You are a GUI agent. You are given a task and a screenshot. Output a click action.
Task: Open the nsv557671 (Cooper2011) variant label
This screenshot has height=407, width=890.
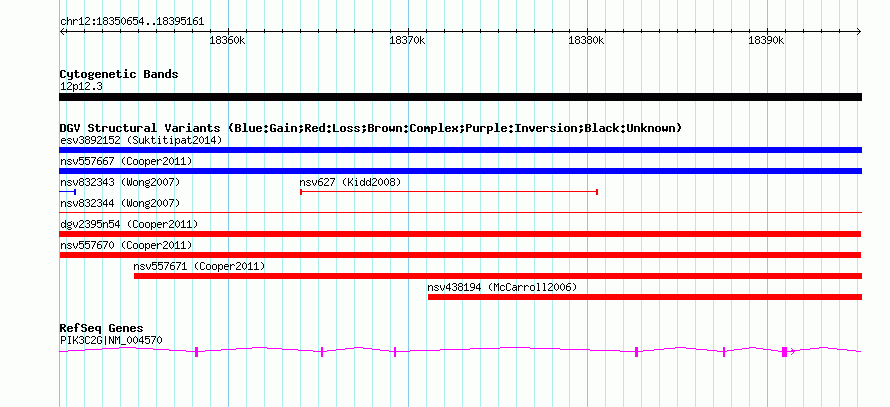coord(199,266)
